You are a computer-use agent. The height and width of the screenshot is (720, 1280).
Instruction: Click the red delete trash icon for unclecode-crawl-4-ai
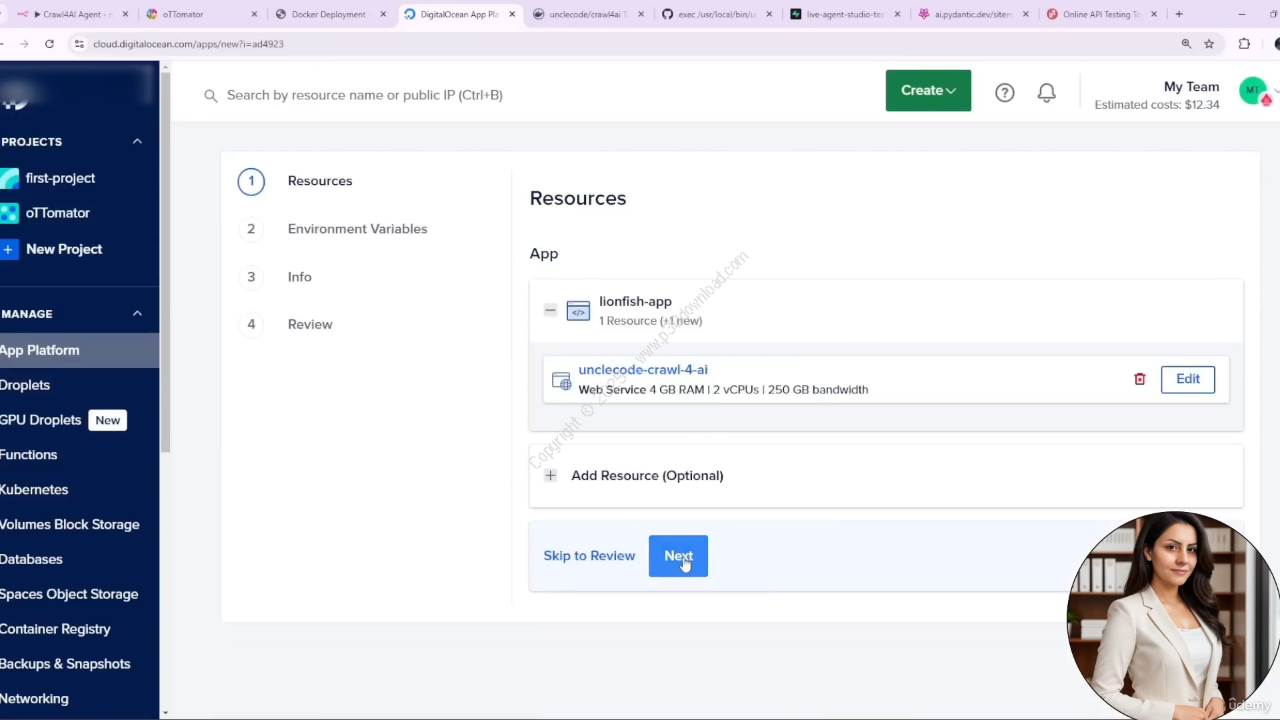pos(1139,379)
